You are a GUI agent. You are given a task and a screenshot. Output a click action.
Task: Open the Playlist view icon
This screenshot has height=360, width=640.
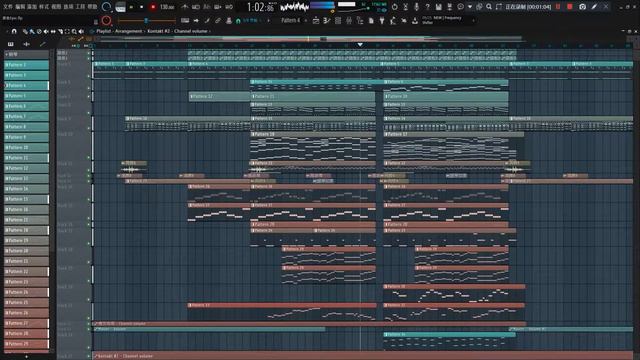click(316, 20)
